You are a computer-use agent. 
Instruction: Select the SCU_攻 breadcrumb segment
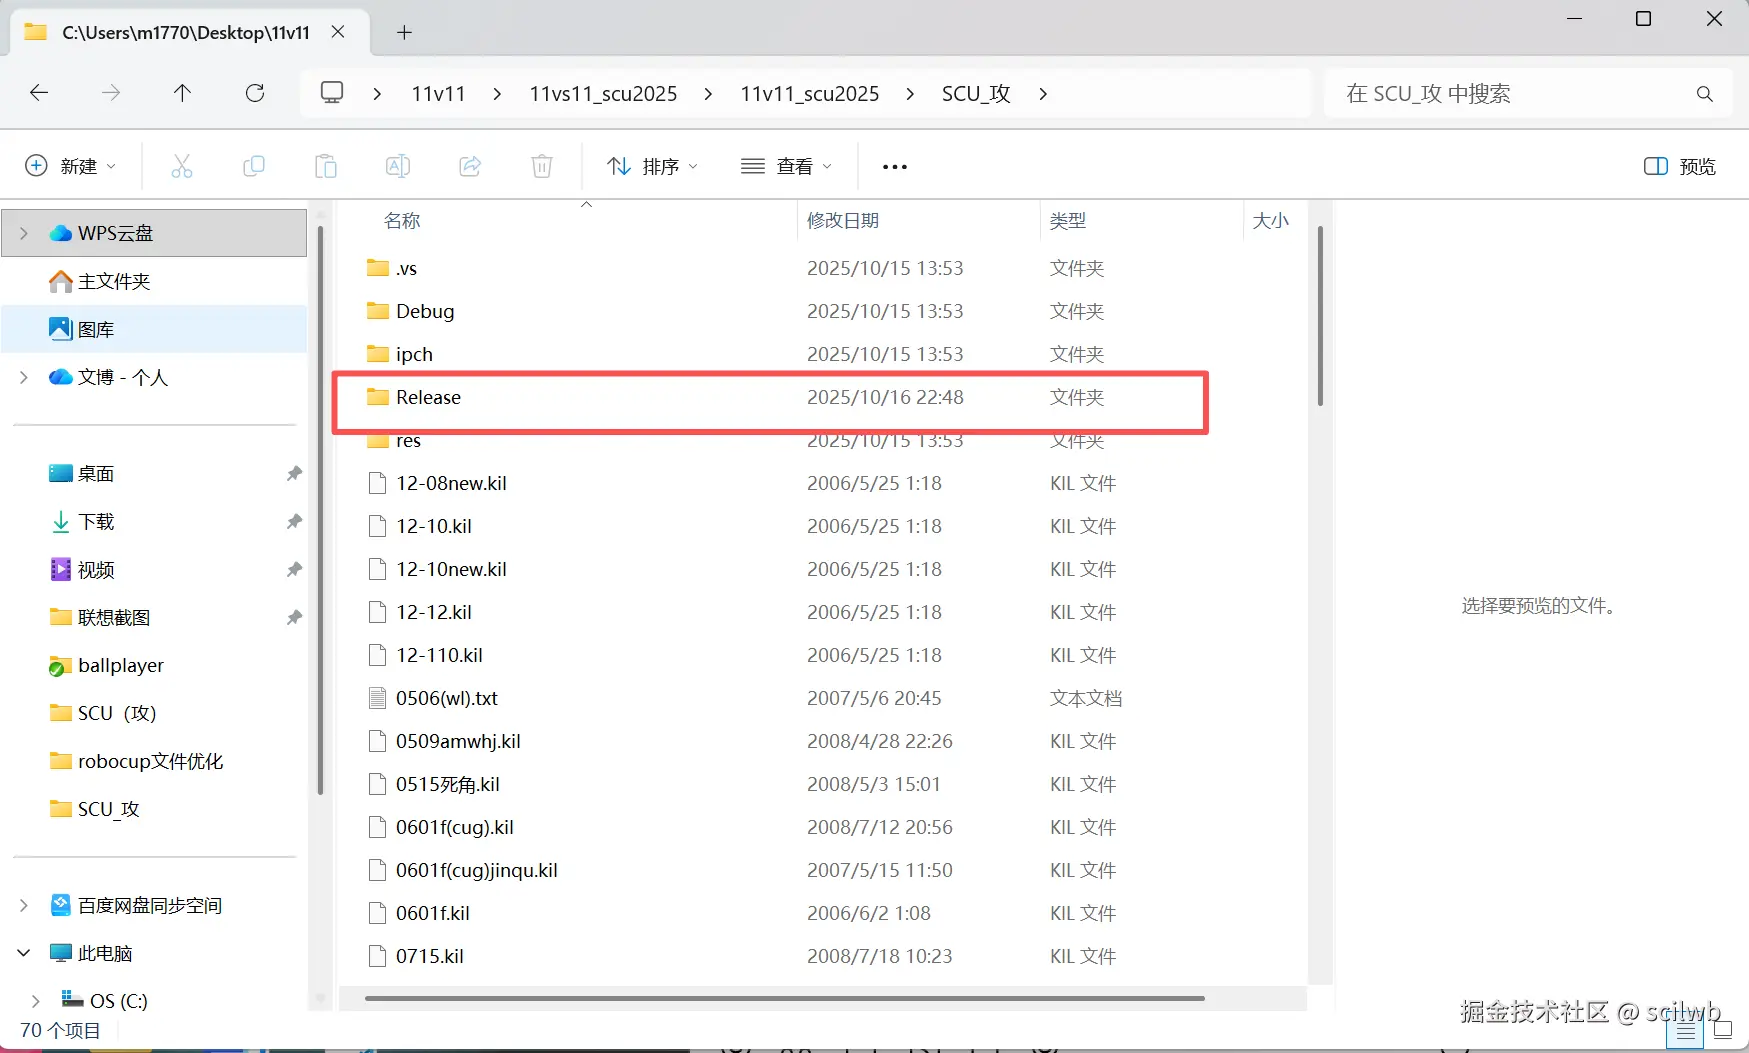(976, 94)
